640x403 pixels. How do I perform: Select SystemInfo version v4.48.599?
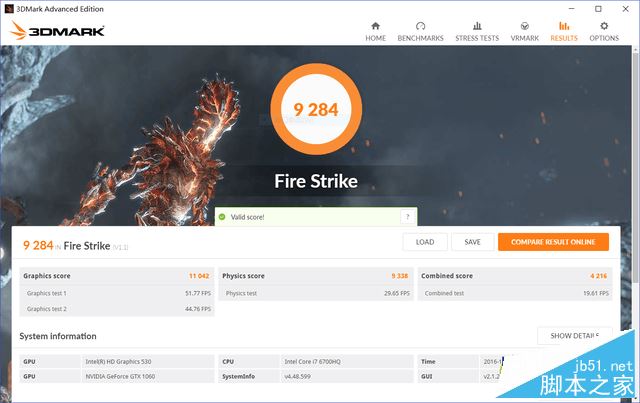click(x=297, y=376)
